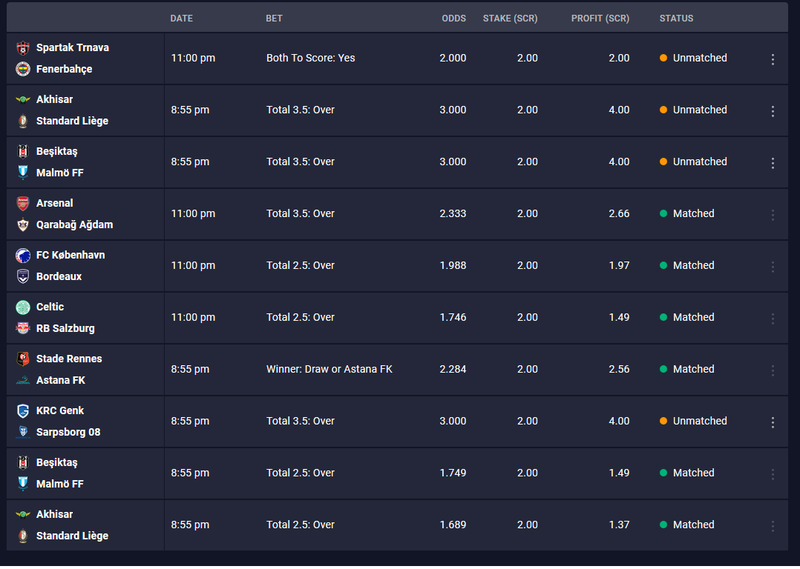Image resolution: width=800 pixels, height=569 pixels.
Task: Sort by the ODDS column header
Action: click(454, 18)
